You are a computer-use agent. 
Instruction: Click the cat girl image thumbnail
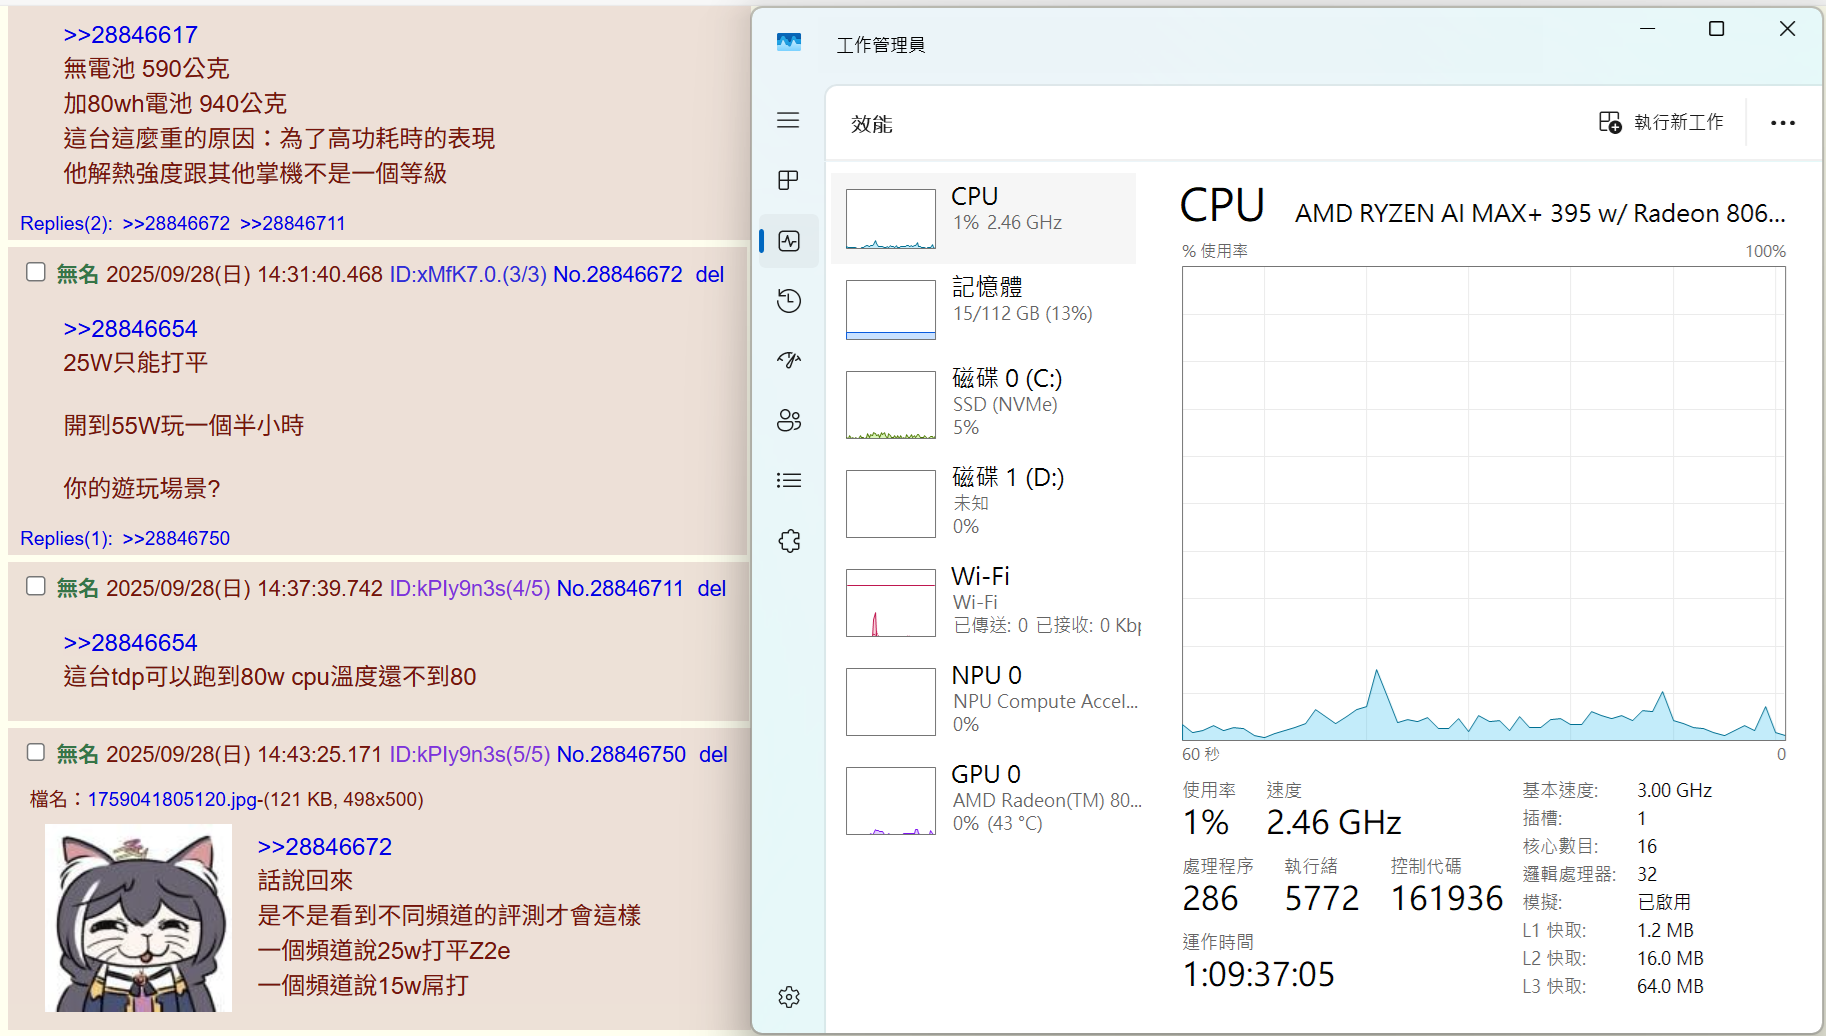[x=138, y=918]
